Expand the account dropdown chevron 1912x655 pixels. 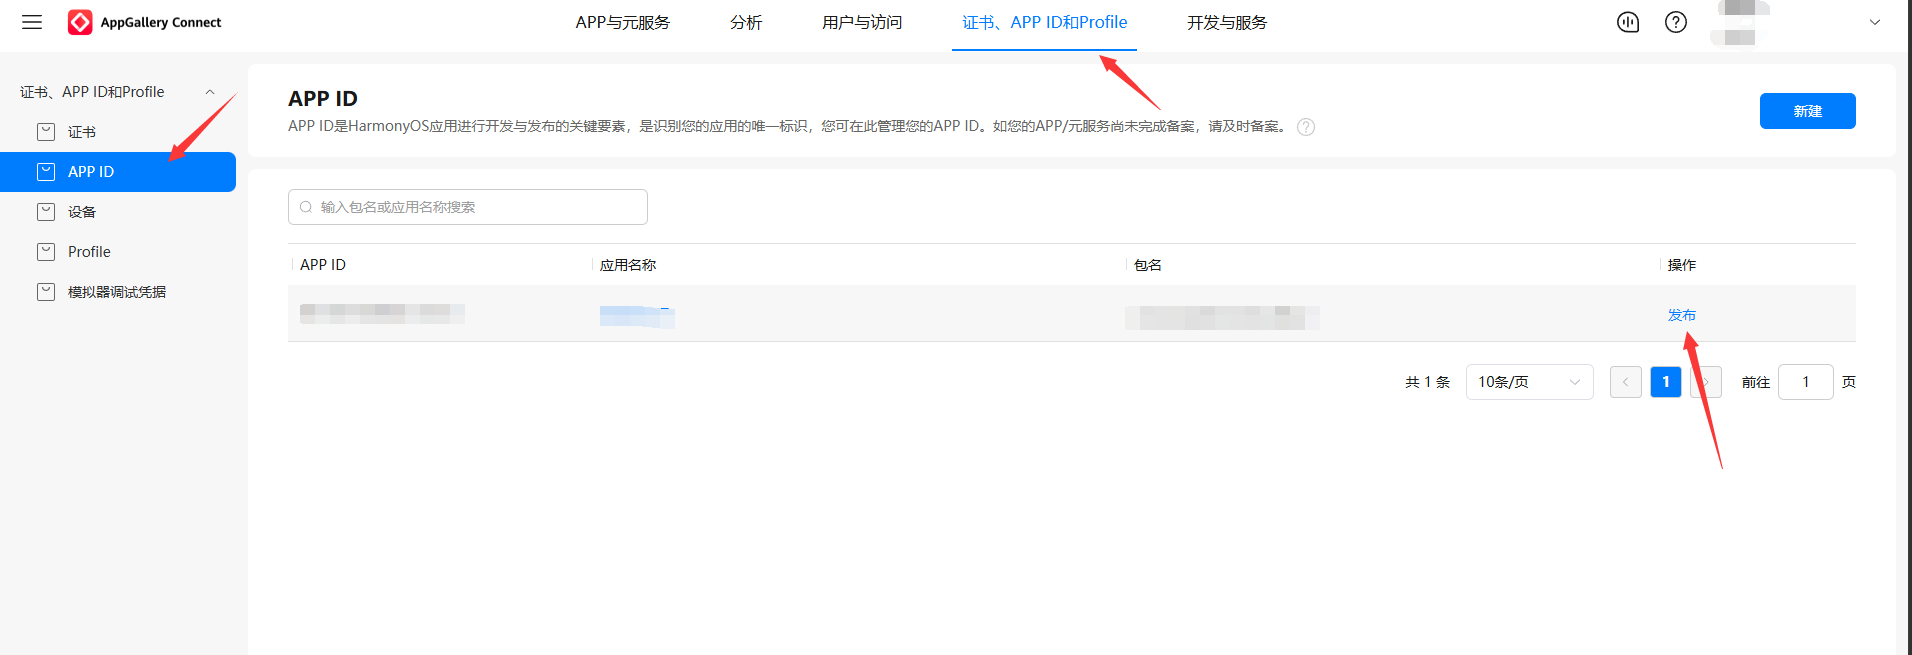(x=1875, y=22)
